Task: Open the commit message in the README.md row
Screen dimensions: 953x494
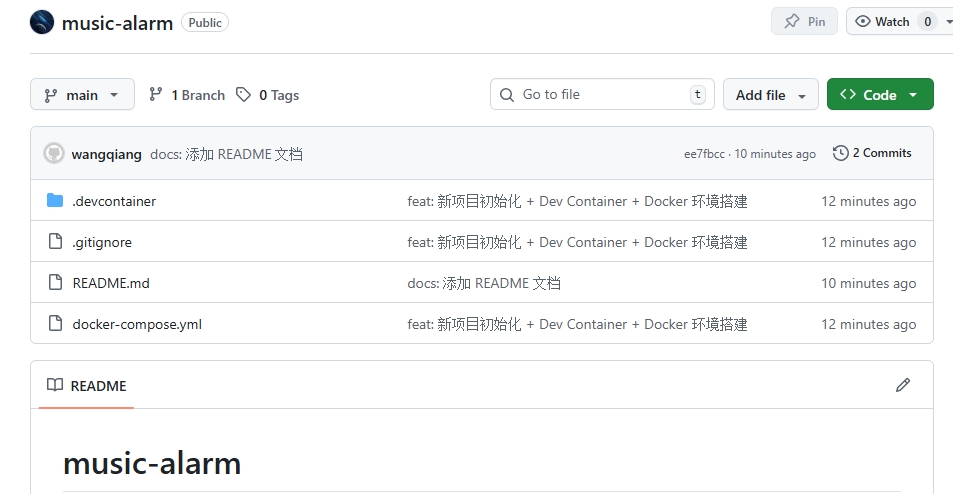Action: 484,283
